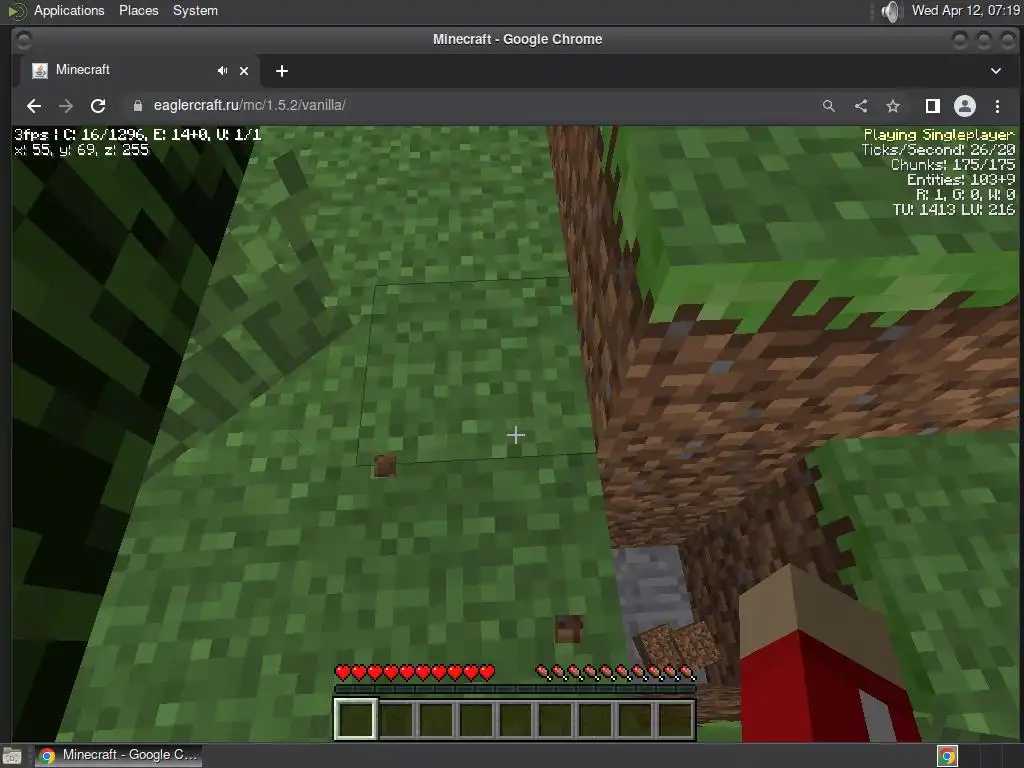Click the eaglercraft.ru URL field
The width and height of the screenshot is (1024, 768).
(x=470, y=106)
